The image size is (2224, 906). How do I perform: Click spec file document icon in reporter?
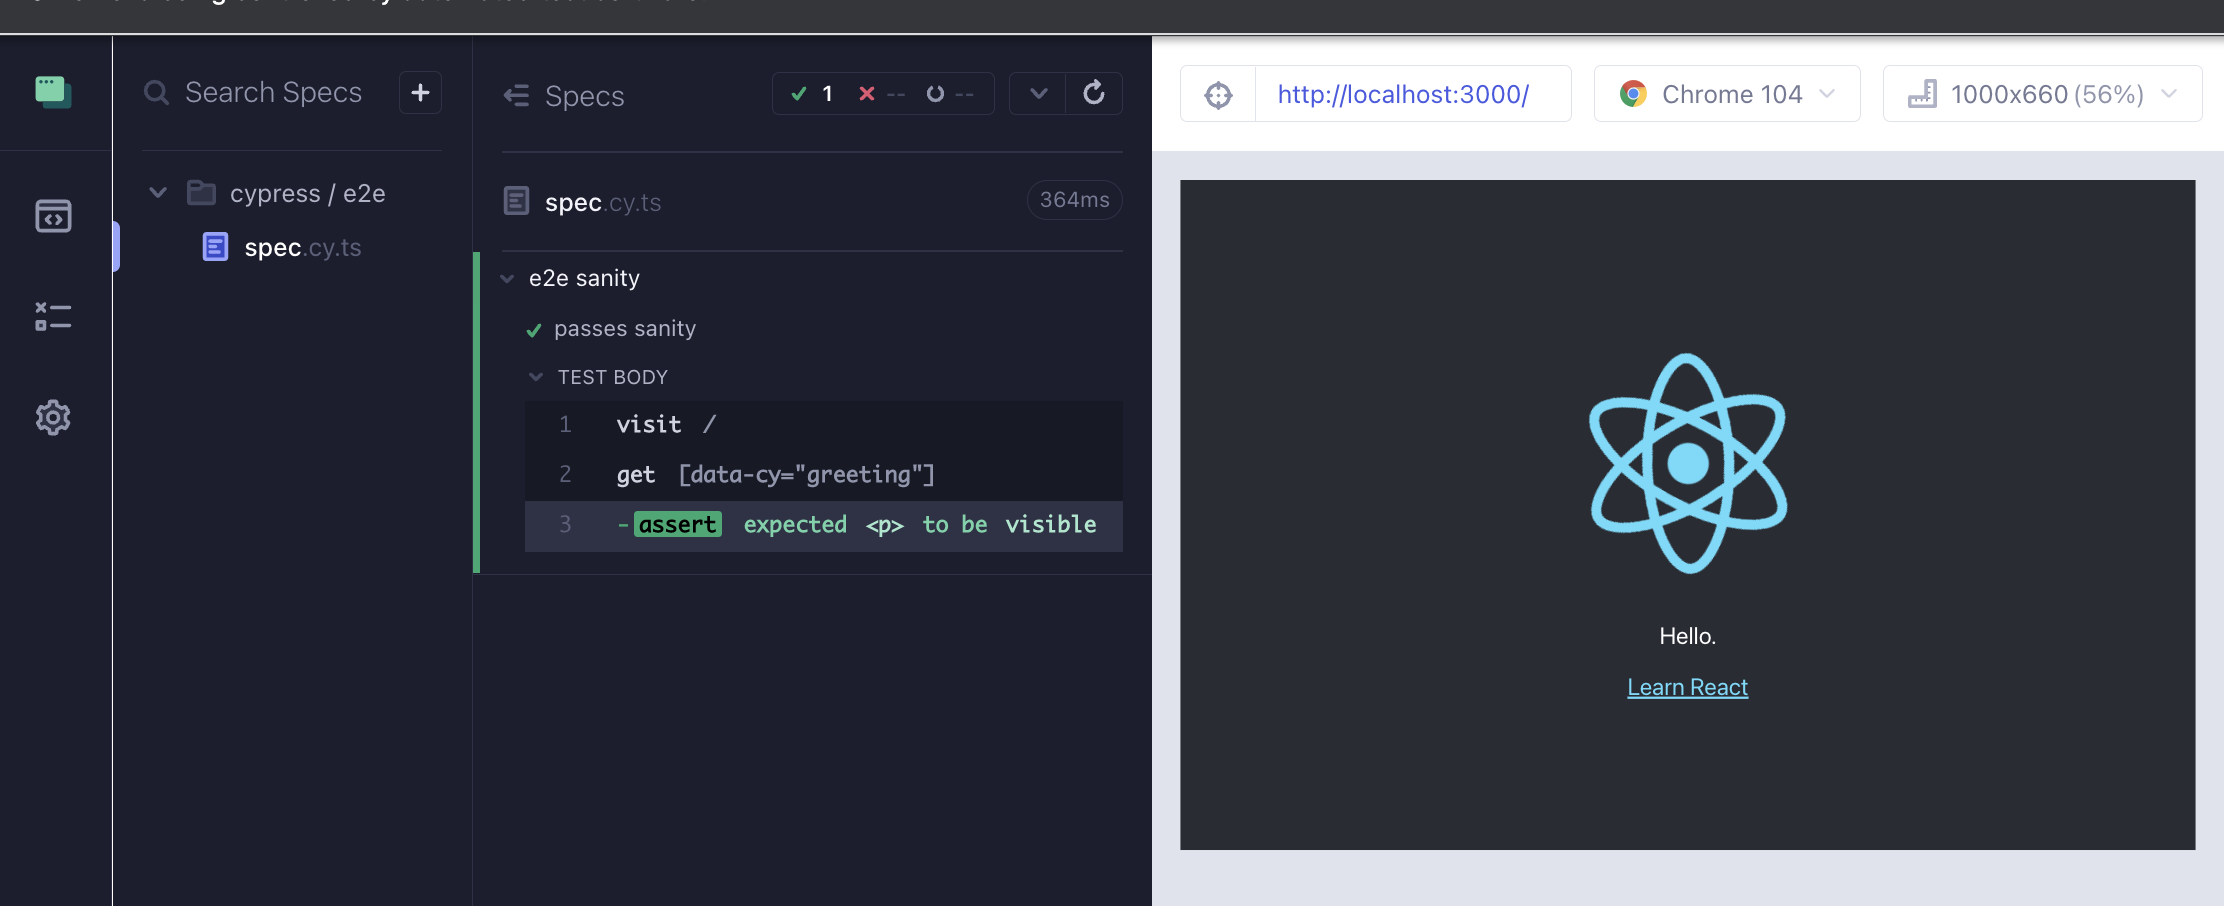click(516, 201)
